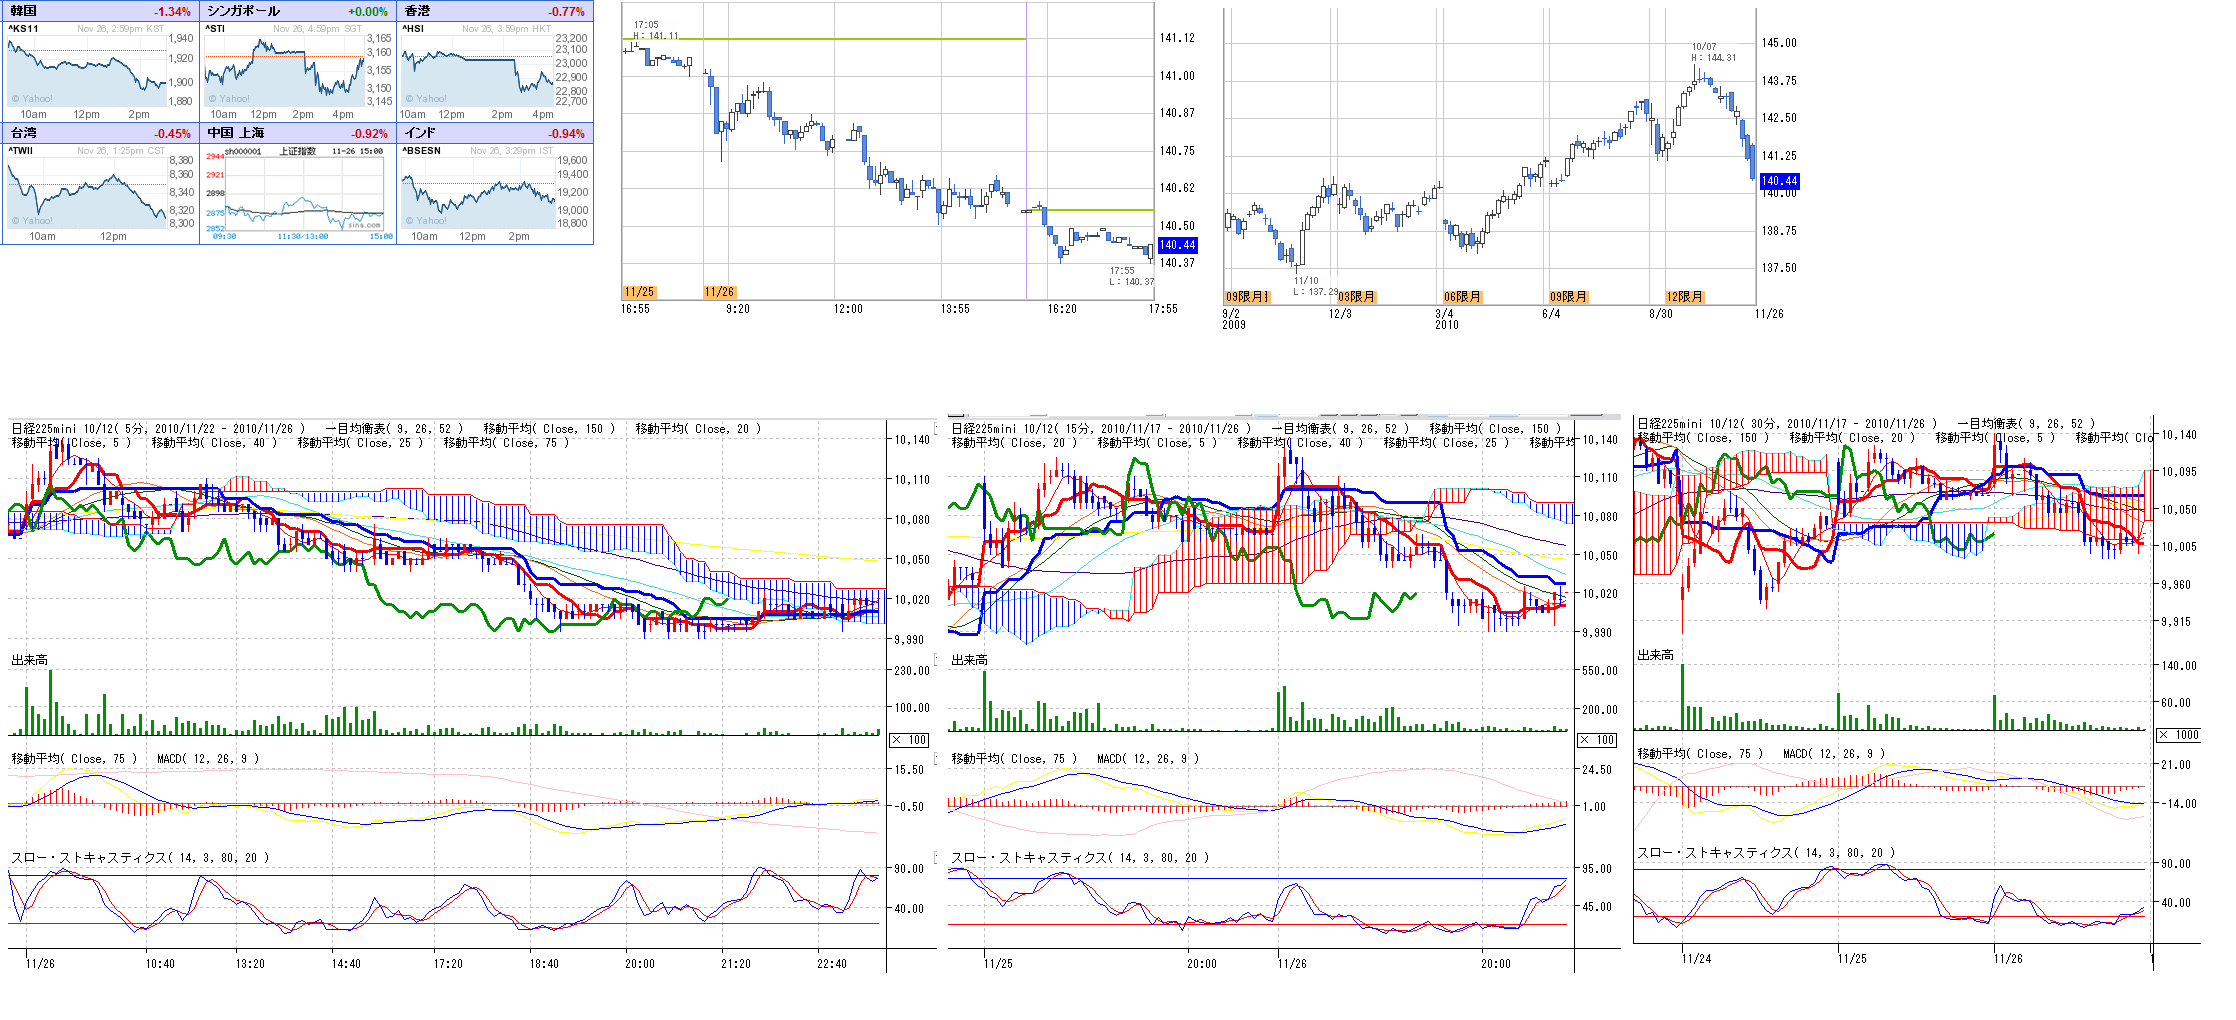Screen dimensions: 2236x1020
Task: Click the ×100 volume scale box on 15-minute chart
Action: pyautogui.click(x=1597, y=740)
